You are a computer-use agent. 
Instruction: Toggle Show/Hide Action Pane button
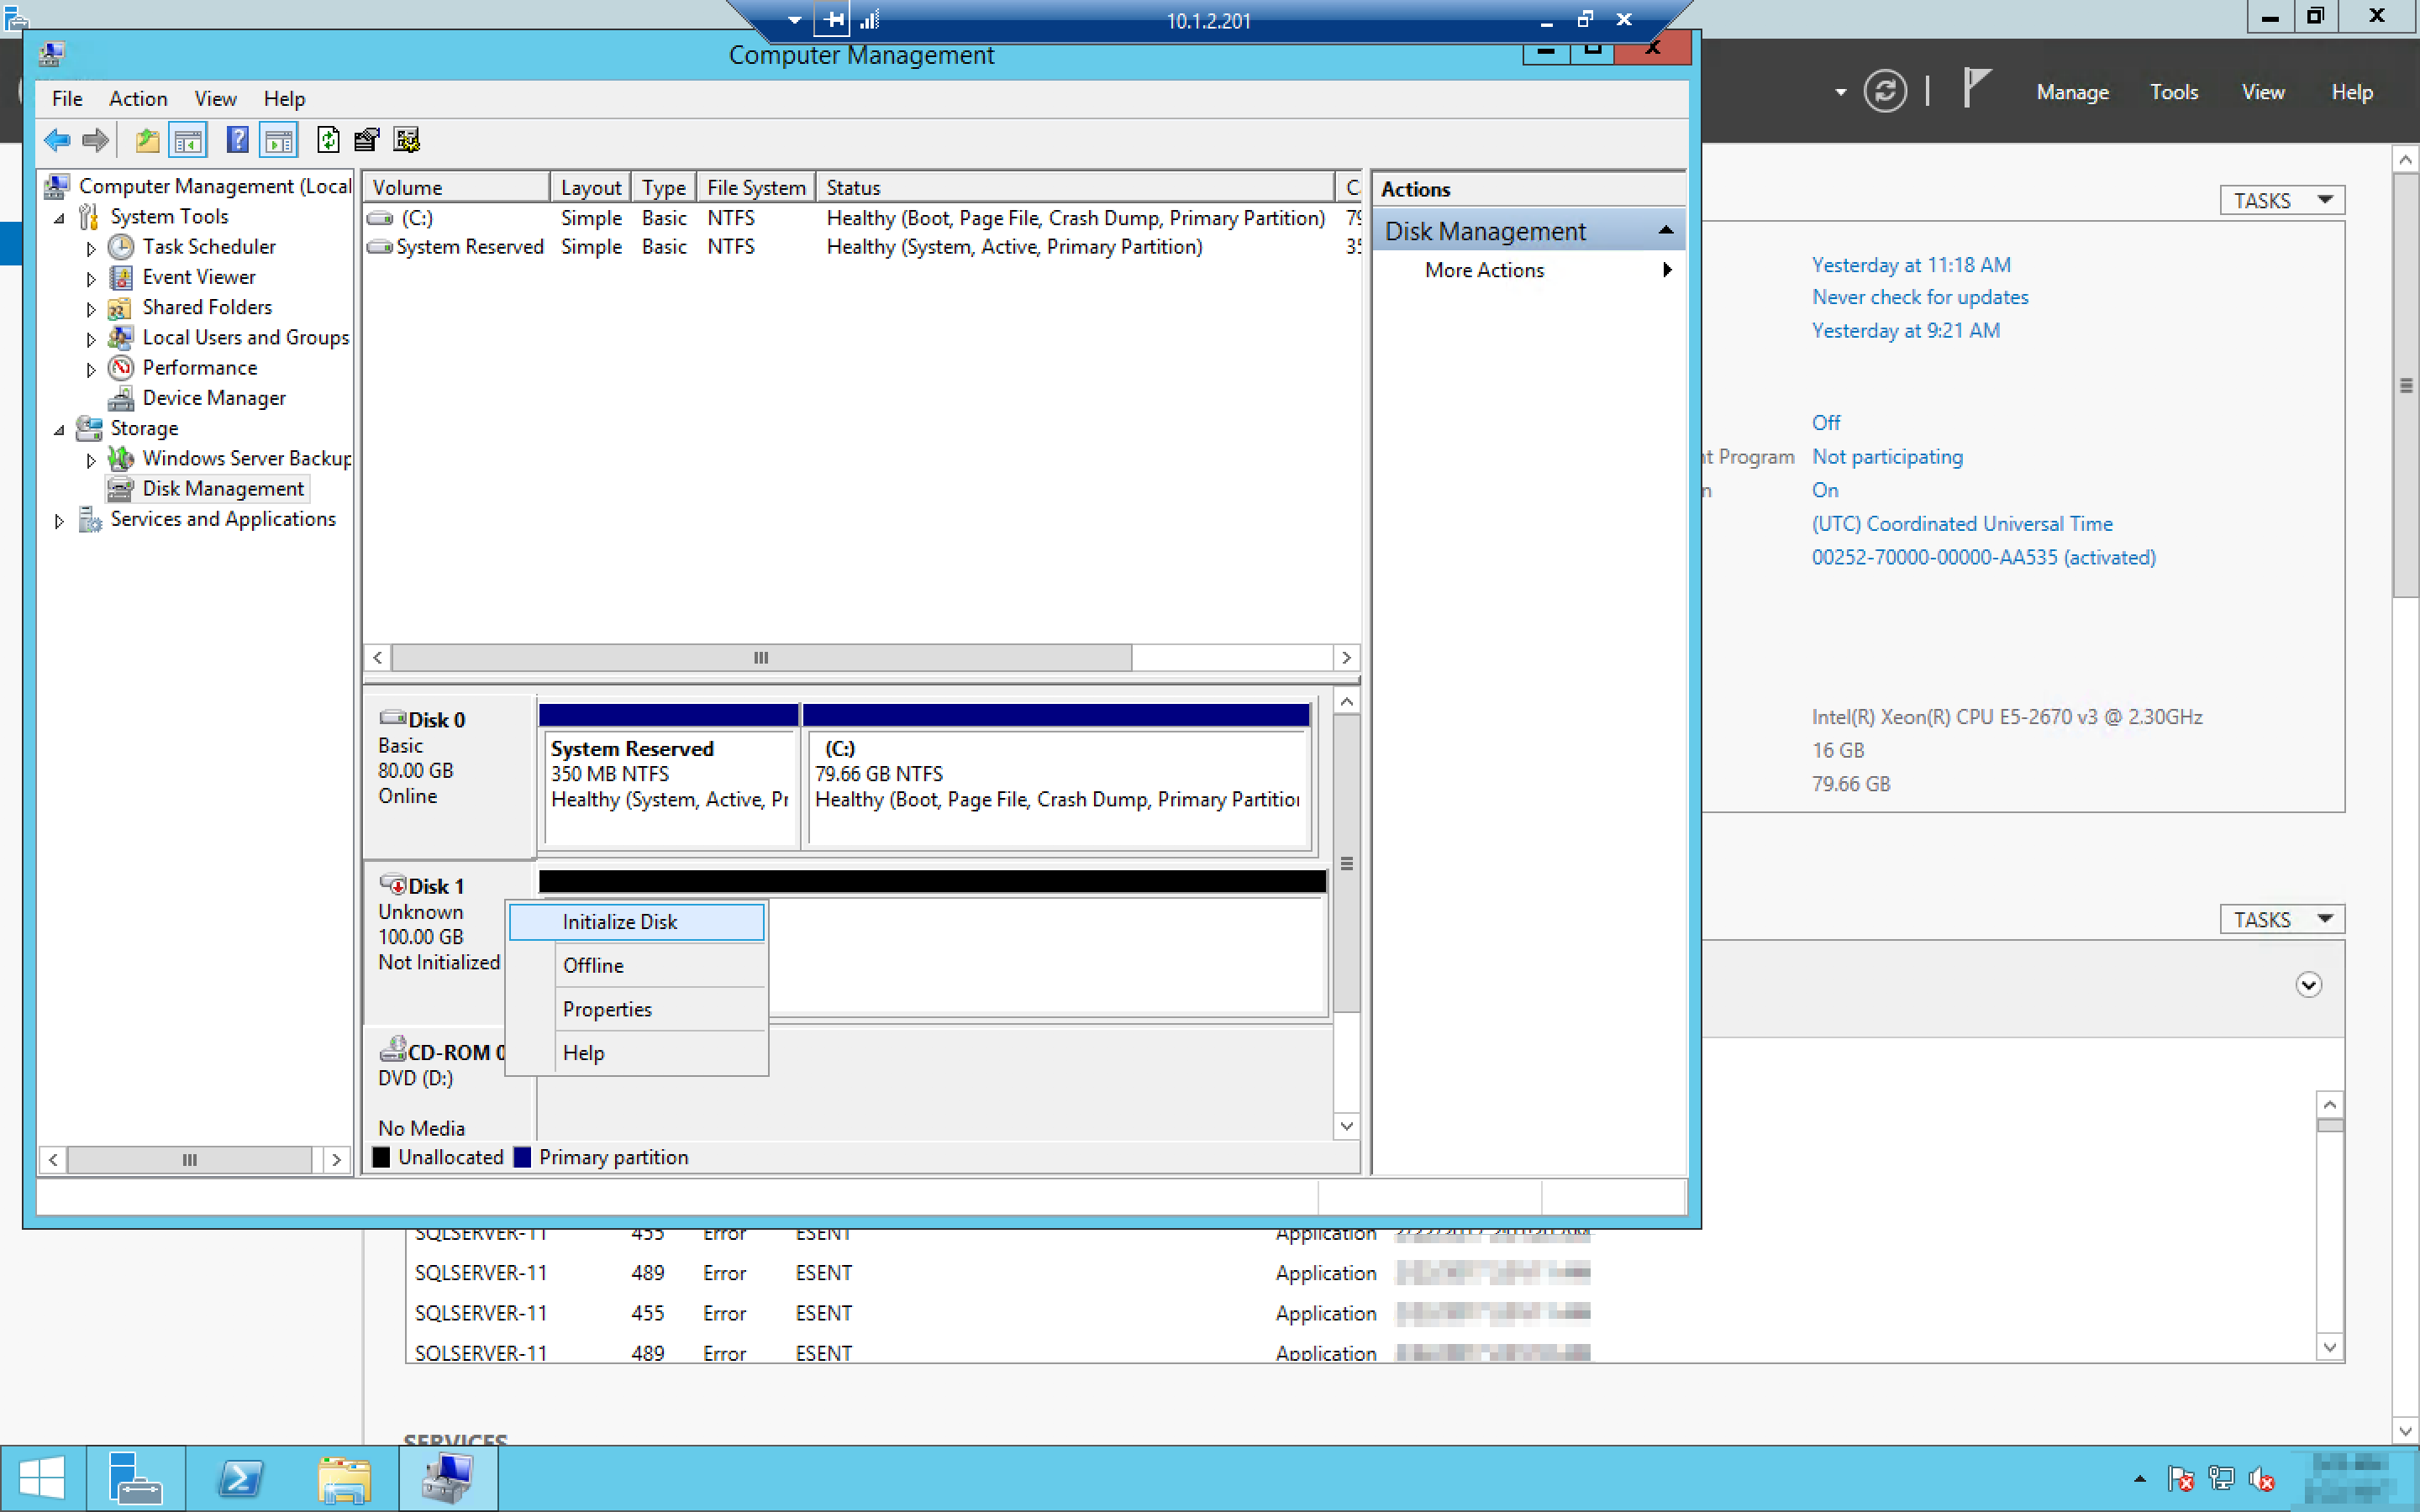(x=279, y=140)
